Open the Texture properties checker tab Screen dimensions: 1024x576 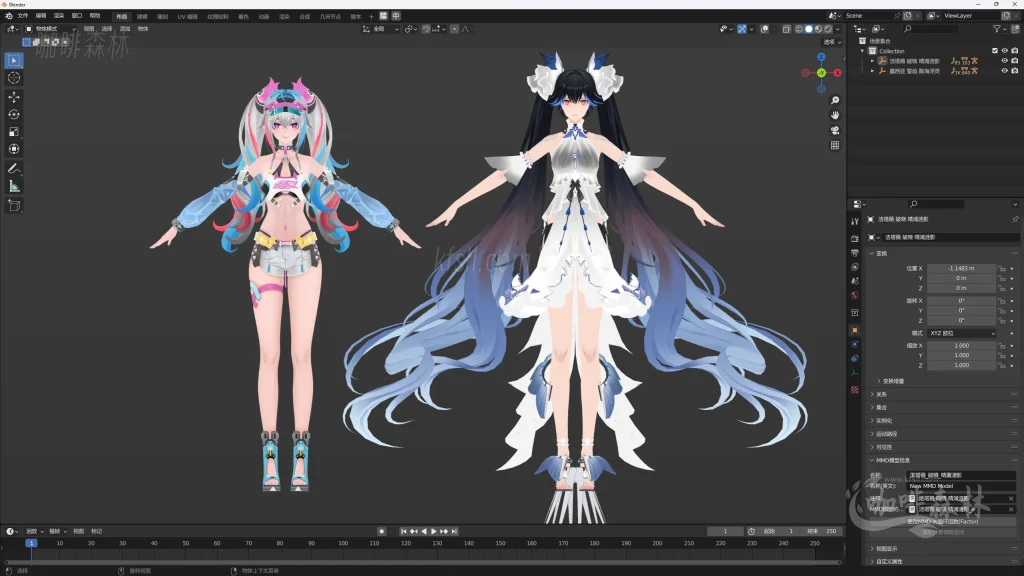pyautogui.click(x=854, y=390)
